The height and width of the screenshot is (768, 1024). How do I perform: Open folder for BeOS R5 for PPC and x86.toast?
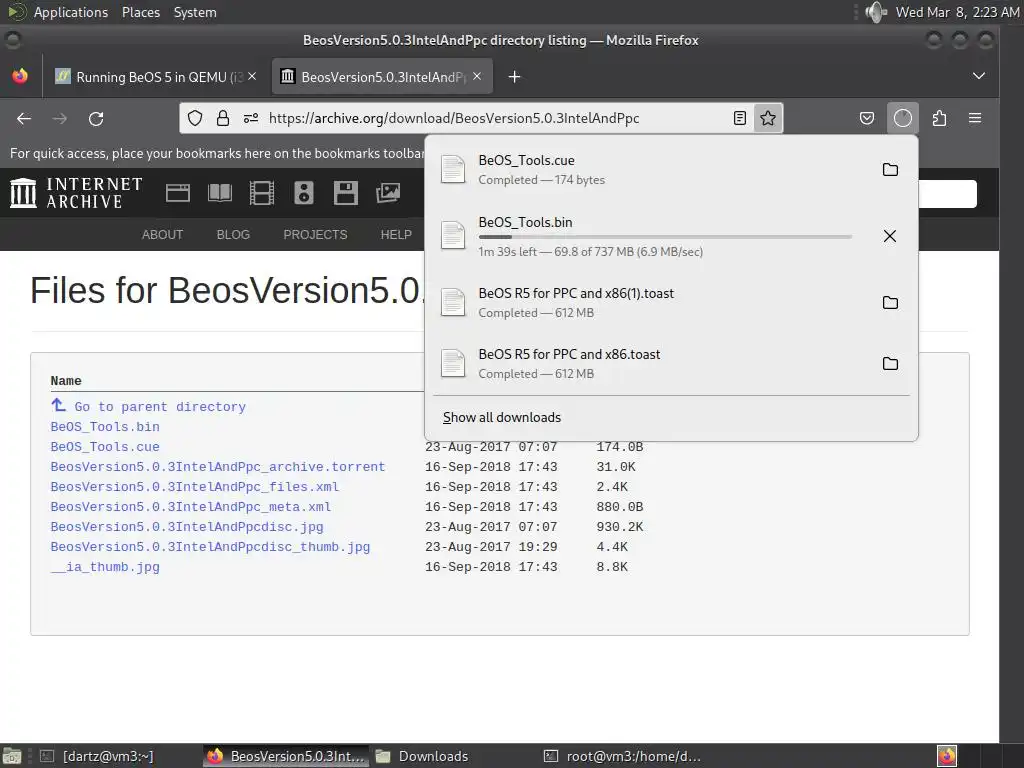890,364
